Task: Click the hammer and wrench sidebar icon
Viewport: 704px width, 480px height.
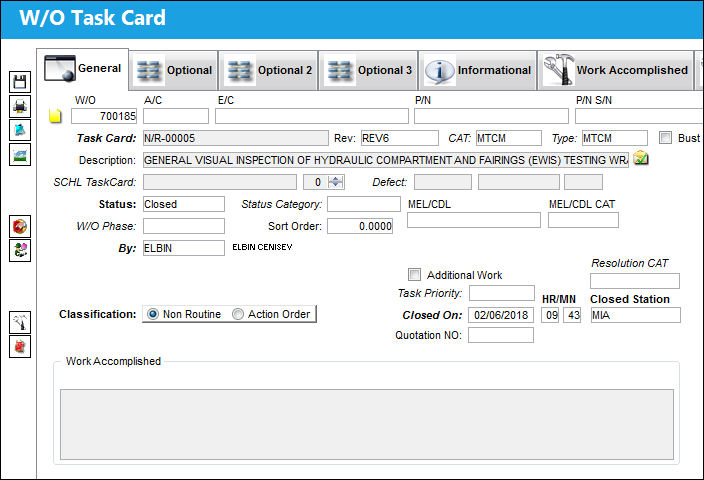Action: click(x=20, y=322)
